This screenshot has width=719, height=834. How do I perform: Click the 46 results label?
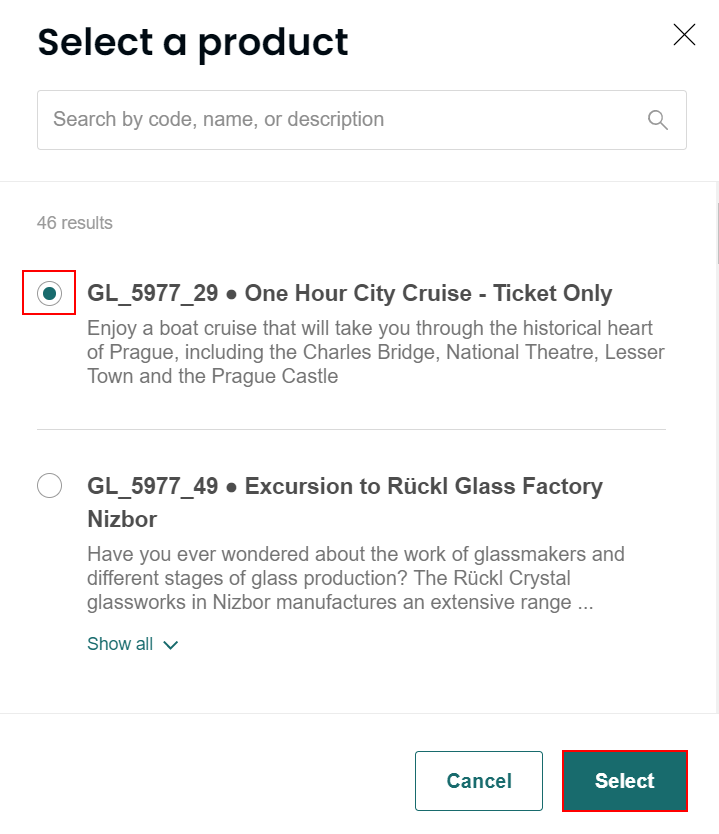click(75, 223)
